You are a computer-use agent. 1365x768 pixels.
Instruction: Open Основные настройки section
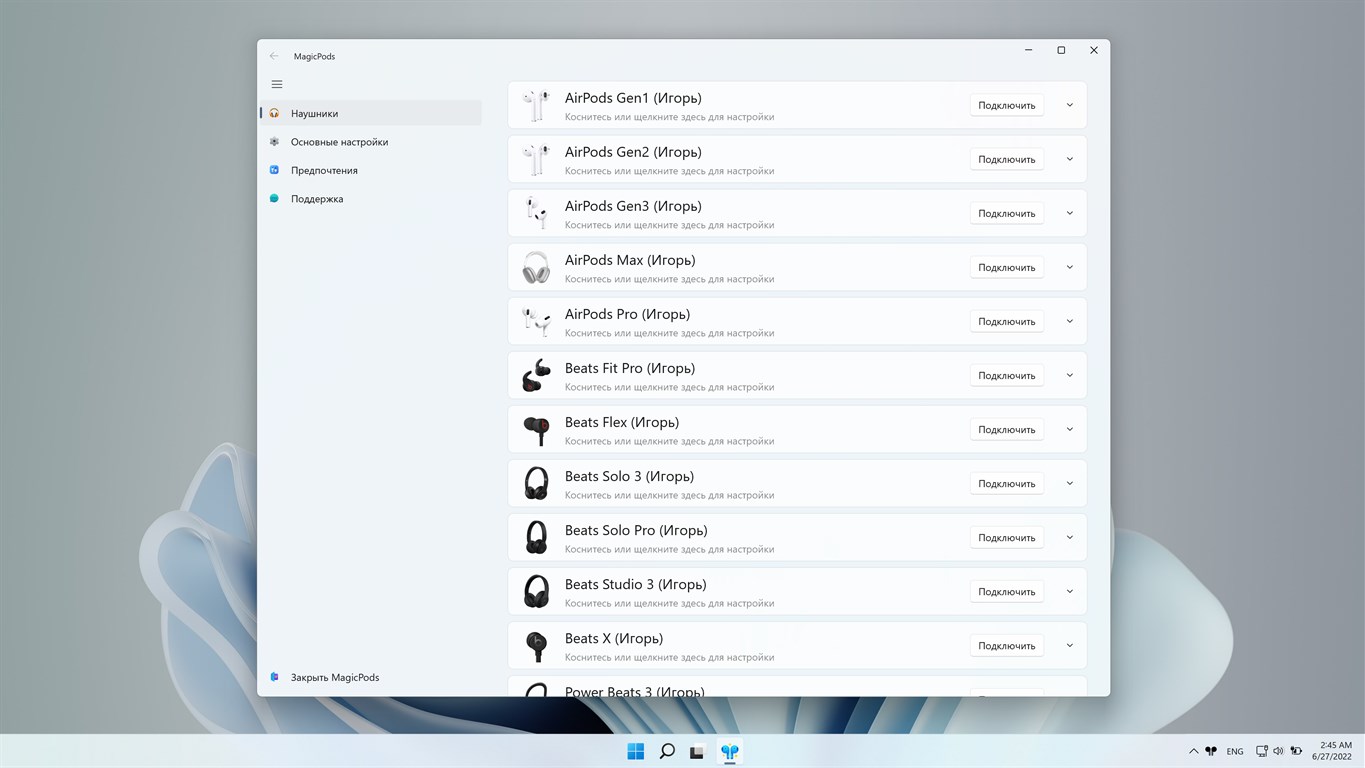339,142
